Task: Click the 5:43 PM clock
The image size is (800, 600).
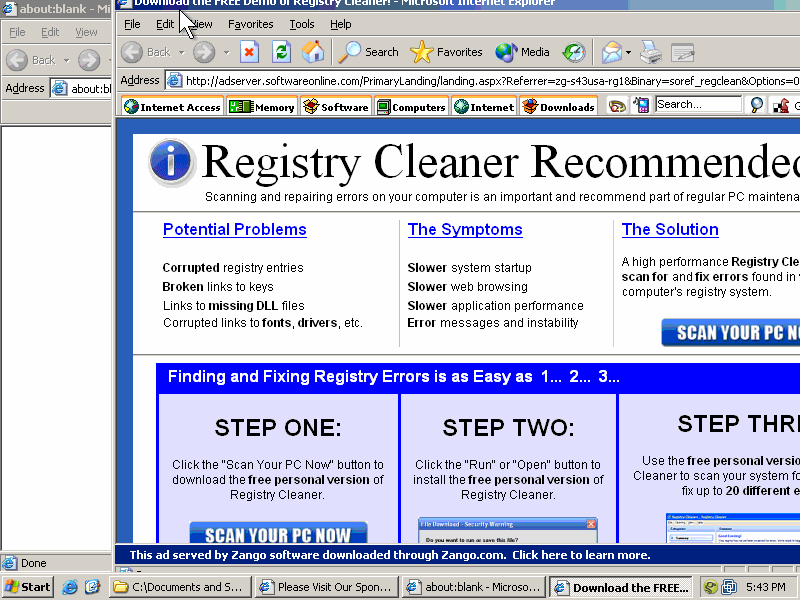Action: (x=765, y=587)
